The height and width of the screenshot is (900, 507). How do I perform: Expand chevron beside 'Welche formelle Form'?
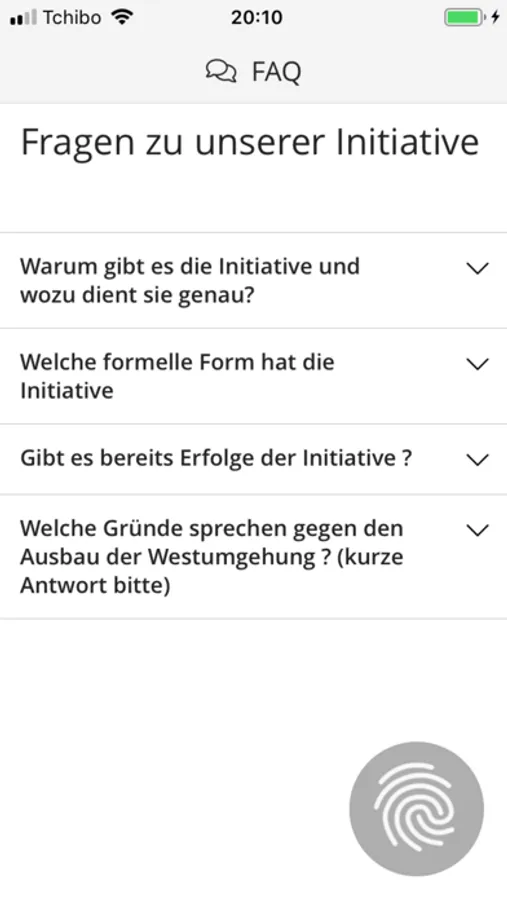coord(477,364)
